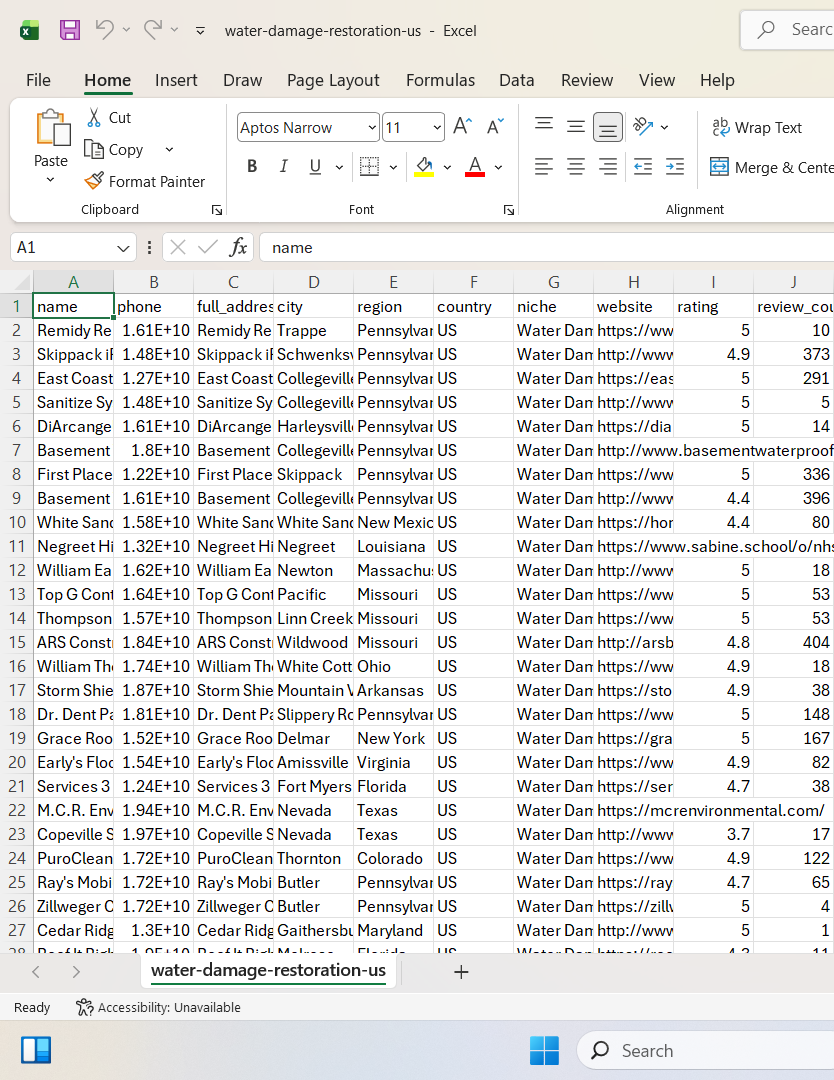Open the Fill Color dropdown arrow
Screen dimensions: 834x1080
447,167
